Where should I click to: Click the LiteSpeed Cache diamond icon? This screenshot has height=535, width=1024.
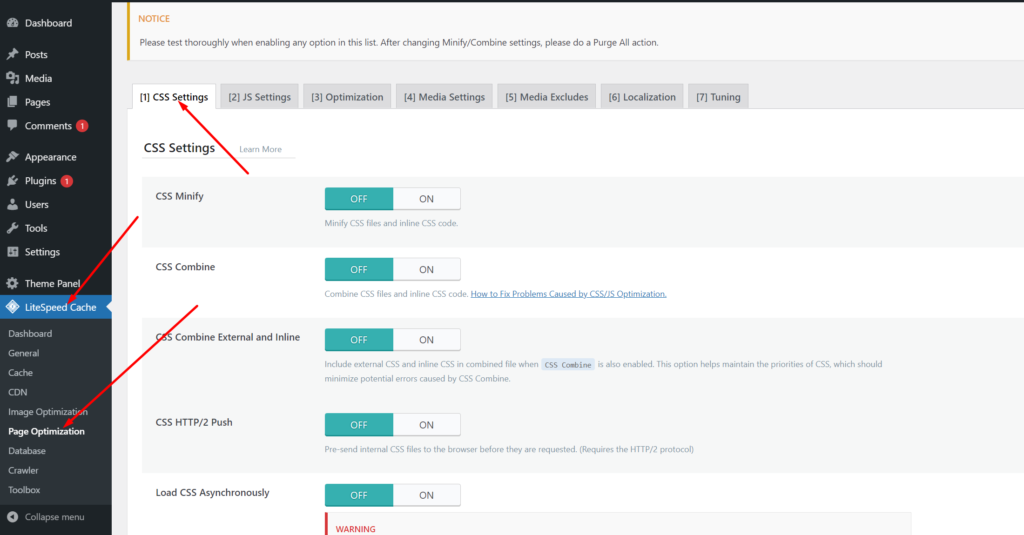tap(12, 307)
